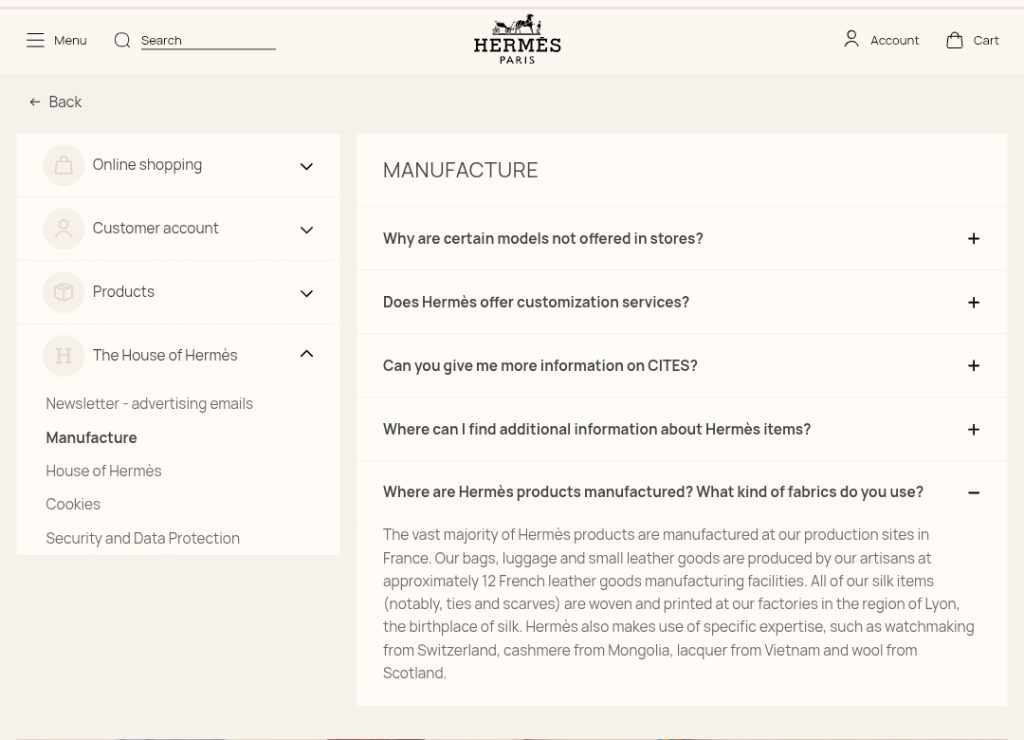The width and height of the screenshot is (1024, 740).
Task: Click the Hermès Paris logo
Action: (x=517, y=39)
